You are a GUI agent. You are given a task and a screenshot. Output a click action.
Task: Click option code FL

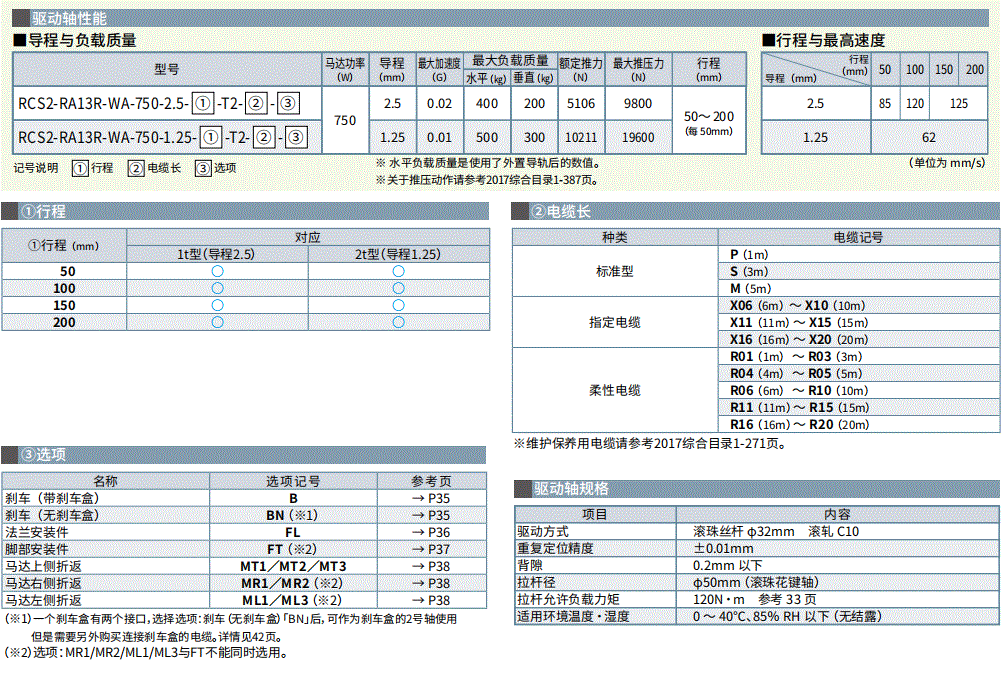tap(292, 532)
